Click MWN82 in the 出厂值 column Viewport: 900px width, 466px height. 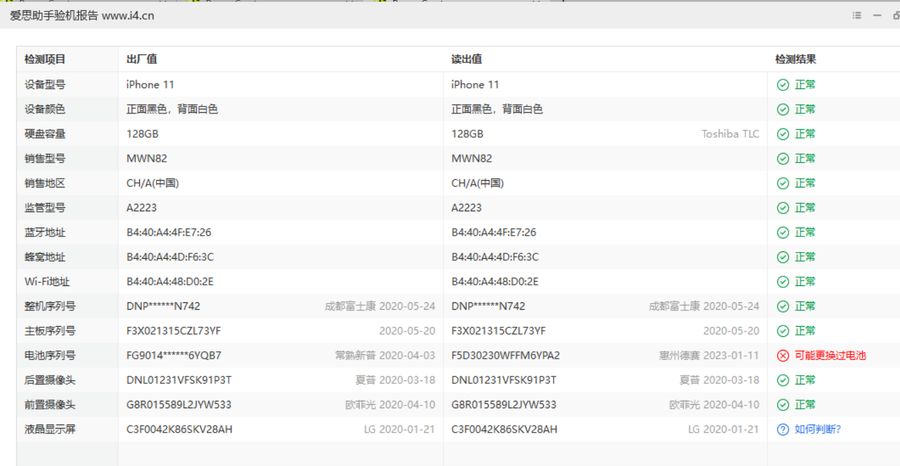coord(147,158)
